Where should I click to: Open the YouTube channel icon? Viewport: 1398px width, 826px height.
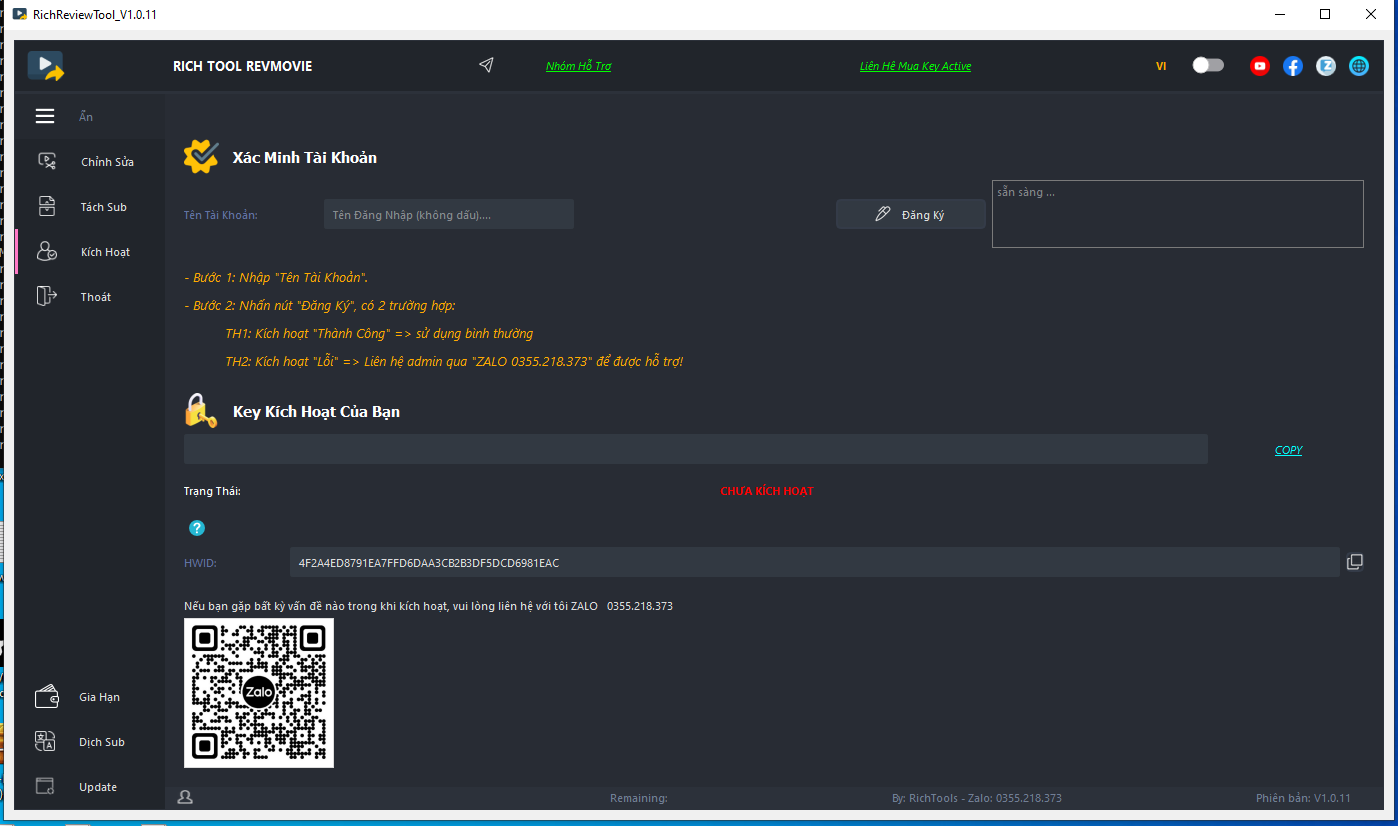click(1260, 66)
